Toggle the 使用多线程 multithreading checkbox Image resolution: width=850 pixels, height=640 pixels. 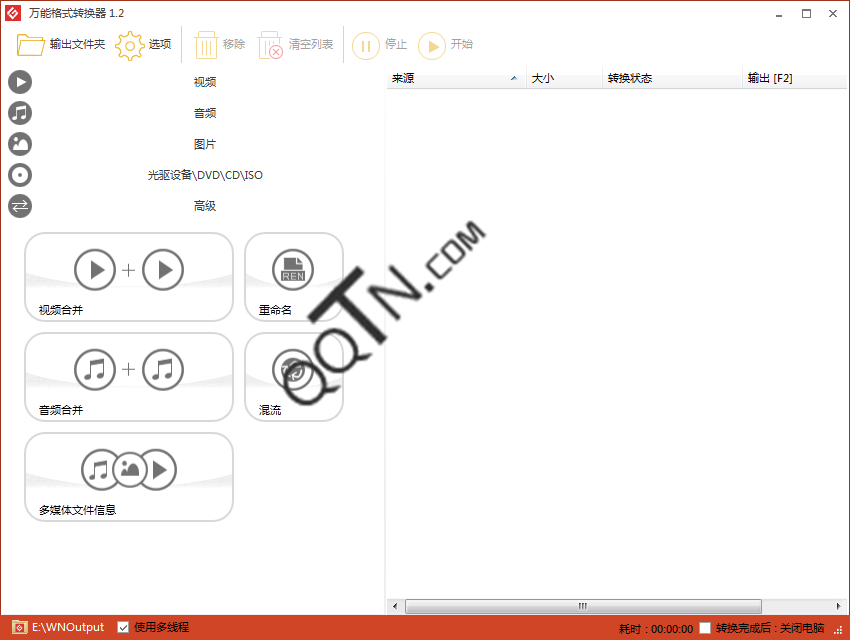[x=123, y=627]
